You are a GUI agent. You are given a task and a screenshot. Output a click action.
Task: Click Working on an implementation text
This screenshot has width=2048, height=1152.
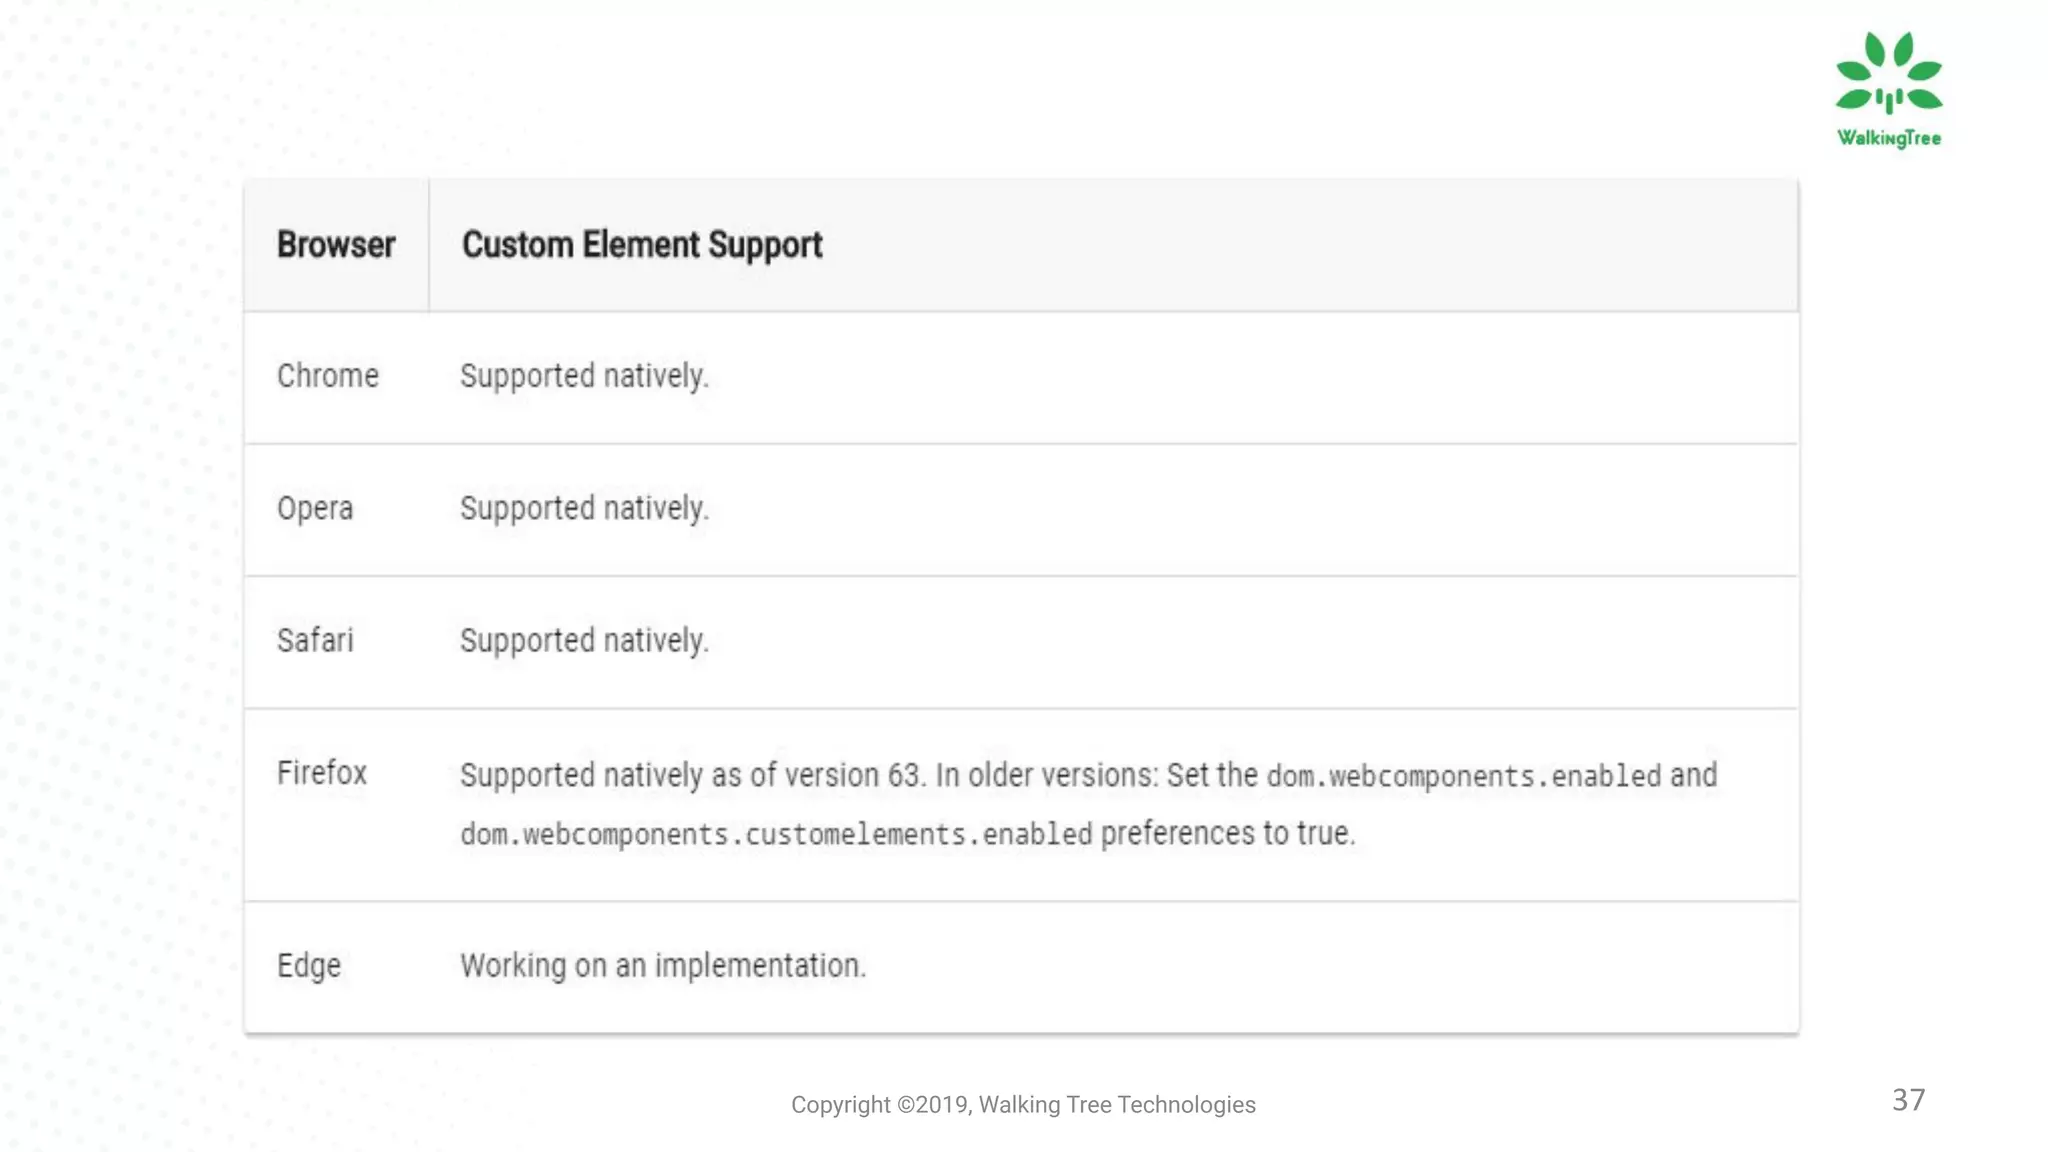(x=663, y=966)
